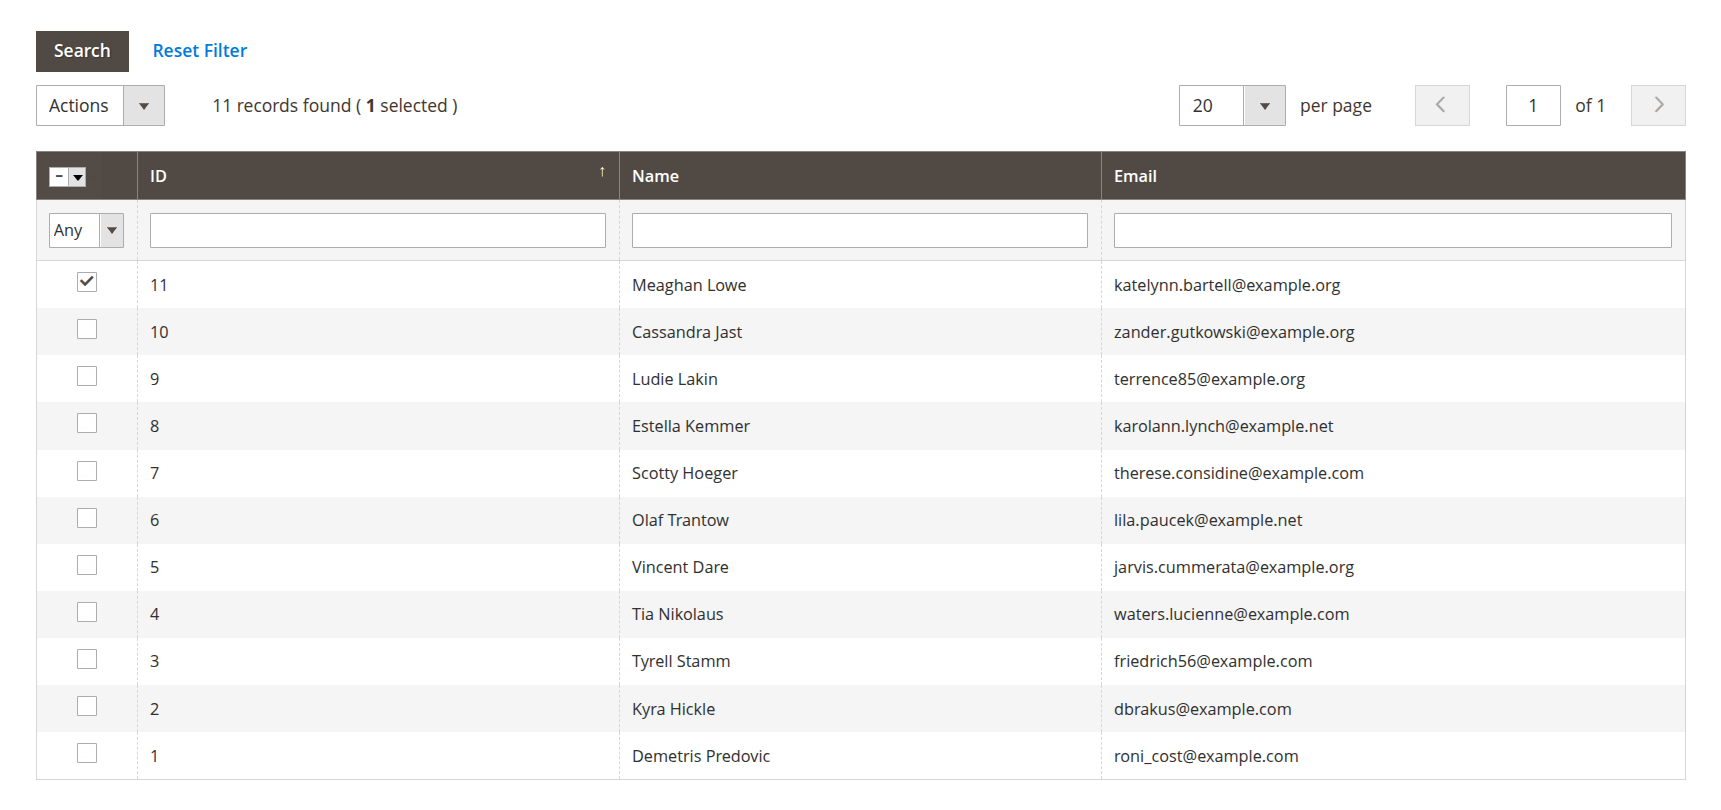Viewport: 1721px width, 810px height.
Task: Click the ID column sort arrow
Action: [602, 172]
